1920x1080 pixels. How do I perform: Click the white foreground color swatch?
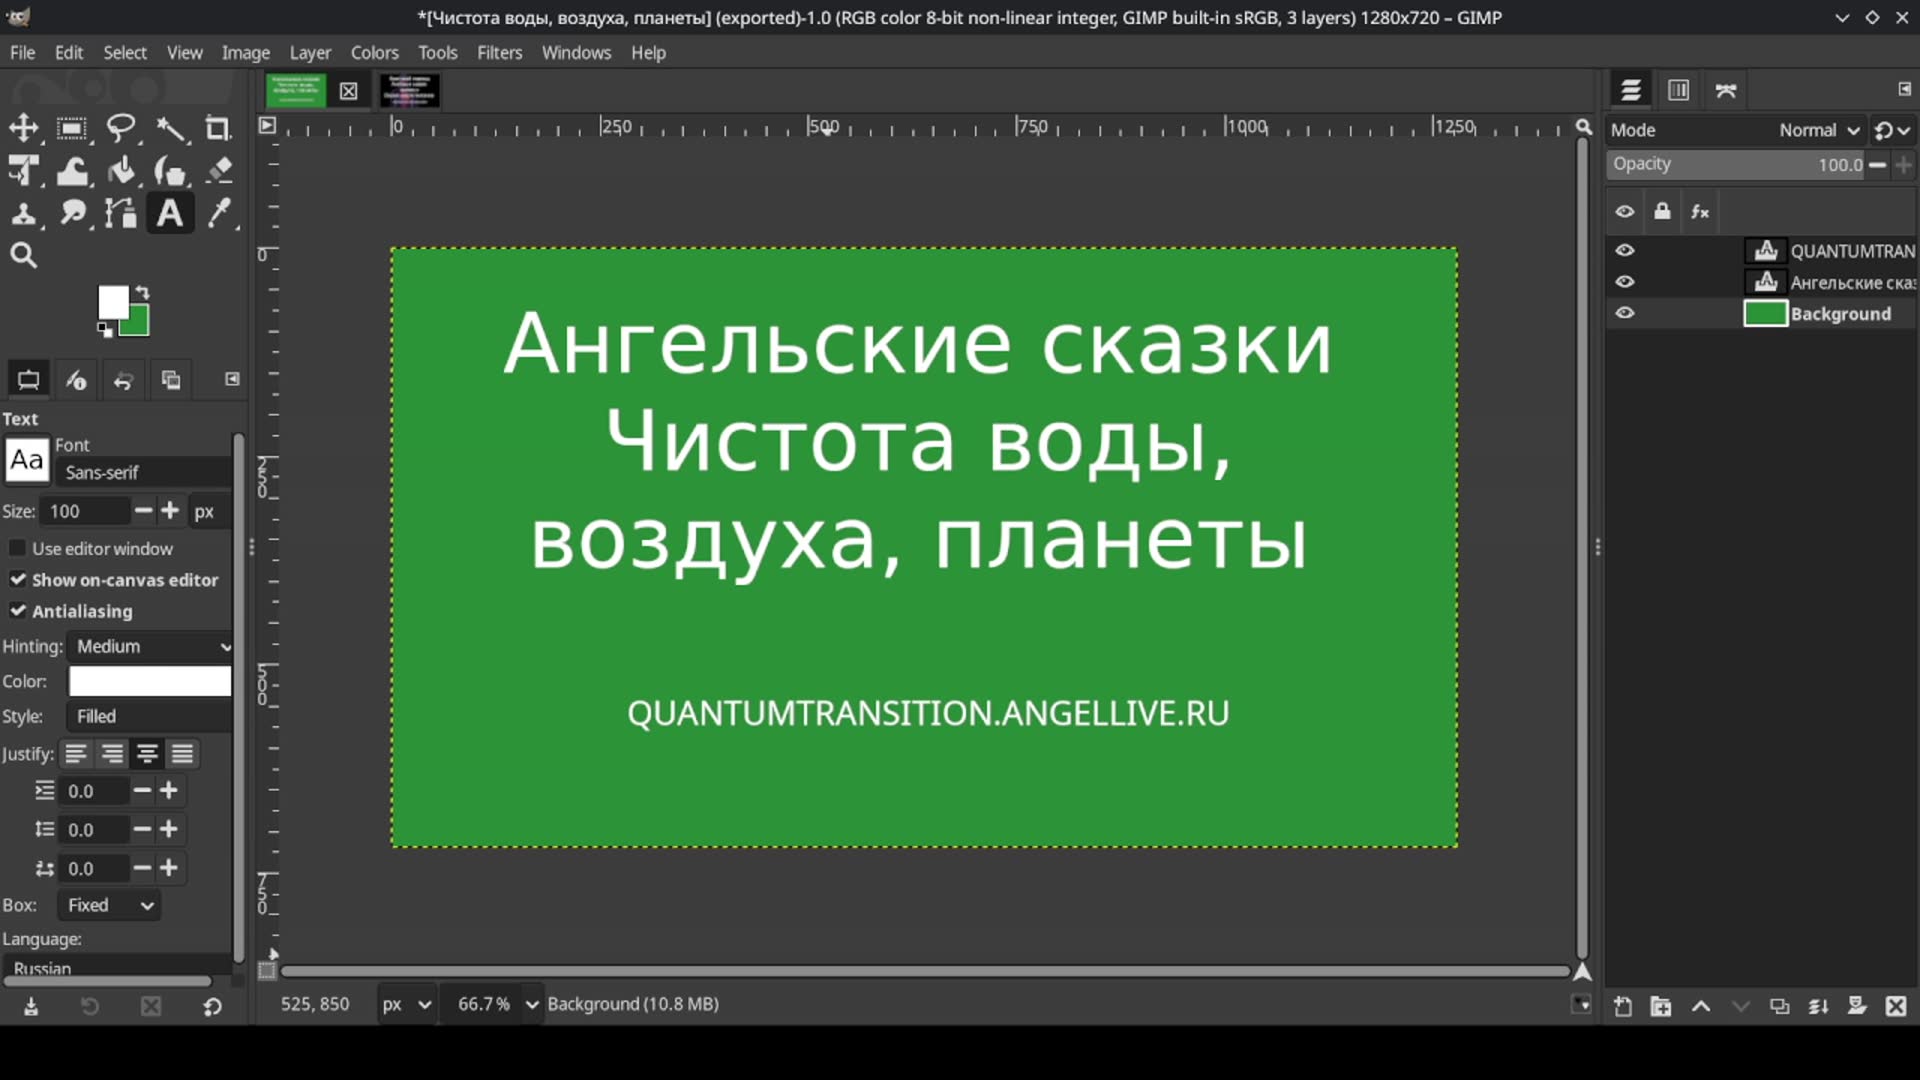pos(112,301)
